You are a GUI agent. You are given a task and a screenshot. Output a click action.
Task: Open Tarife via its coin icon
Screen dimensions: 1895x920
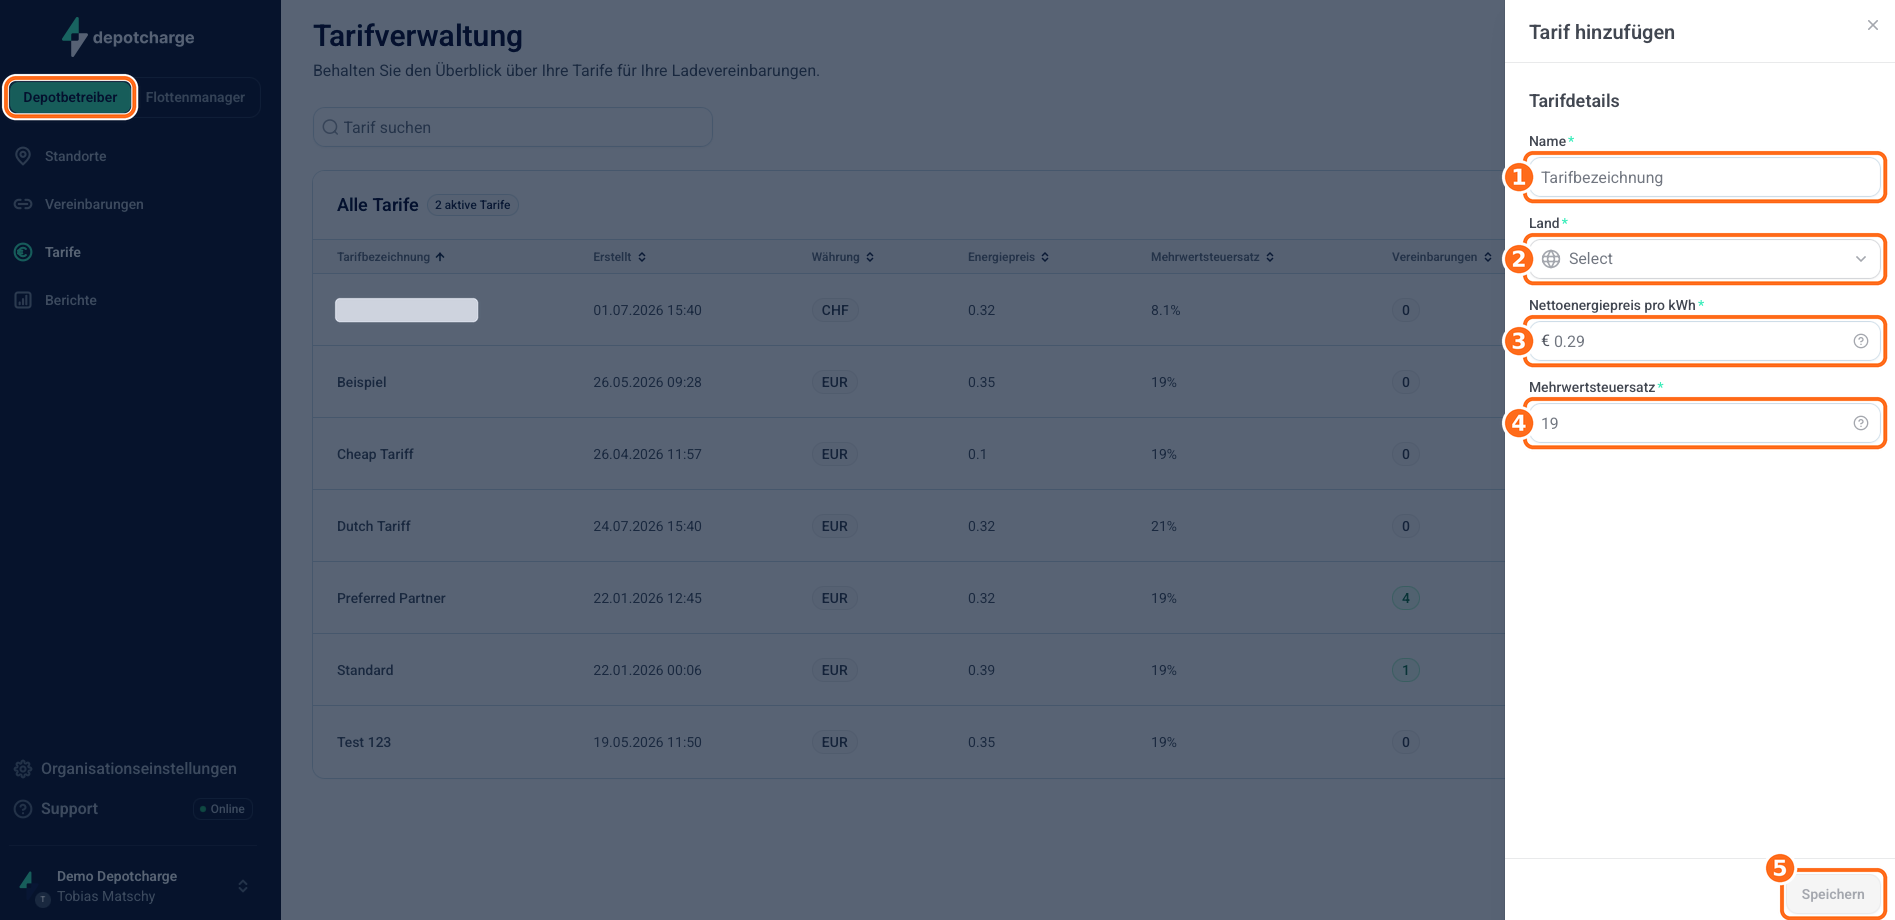pos(23,252)
